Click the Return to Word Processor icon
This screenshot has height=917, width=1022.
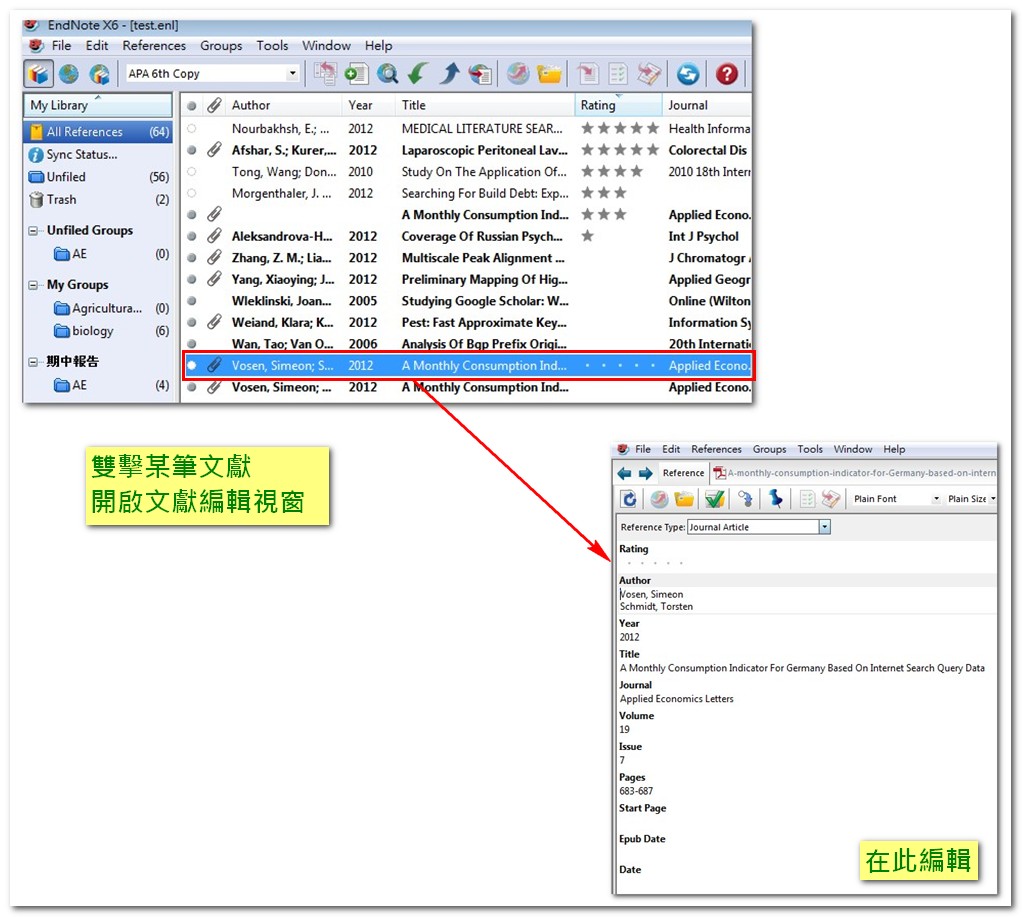[x=649, y=74]
